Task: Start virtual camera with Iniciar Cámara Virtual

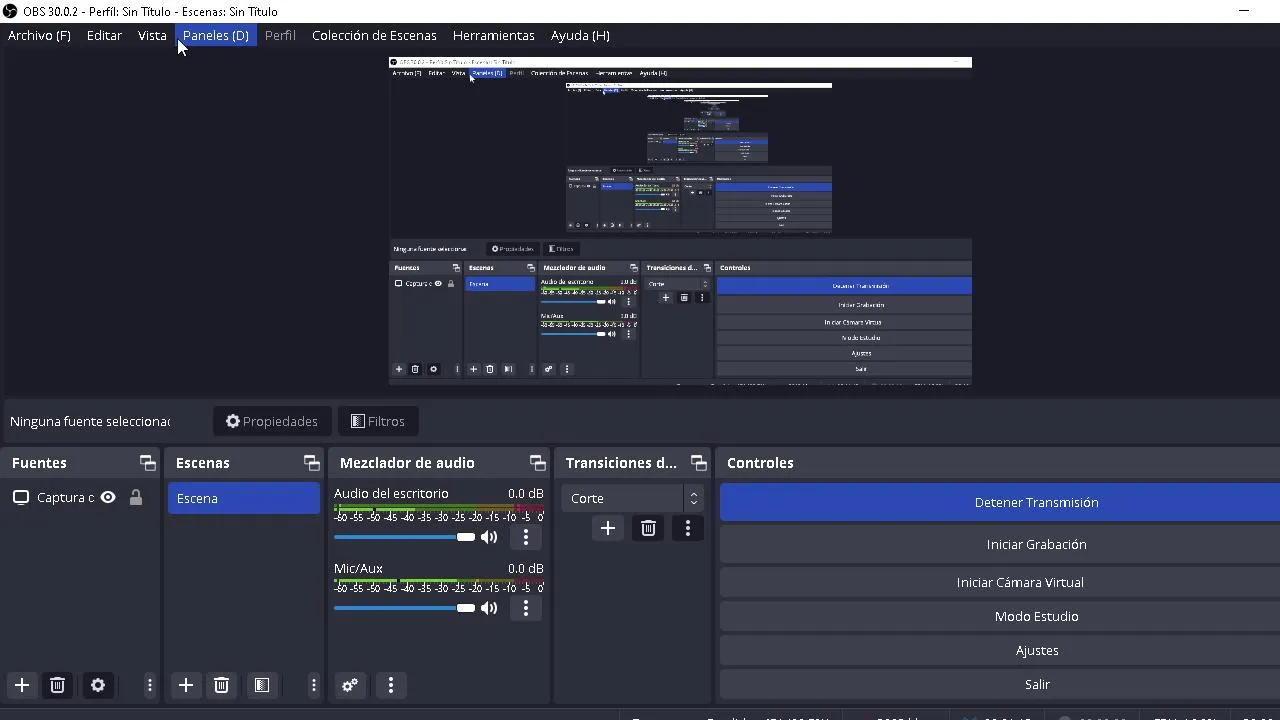Action: pos(1000,582)
